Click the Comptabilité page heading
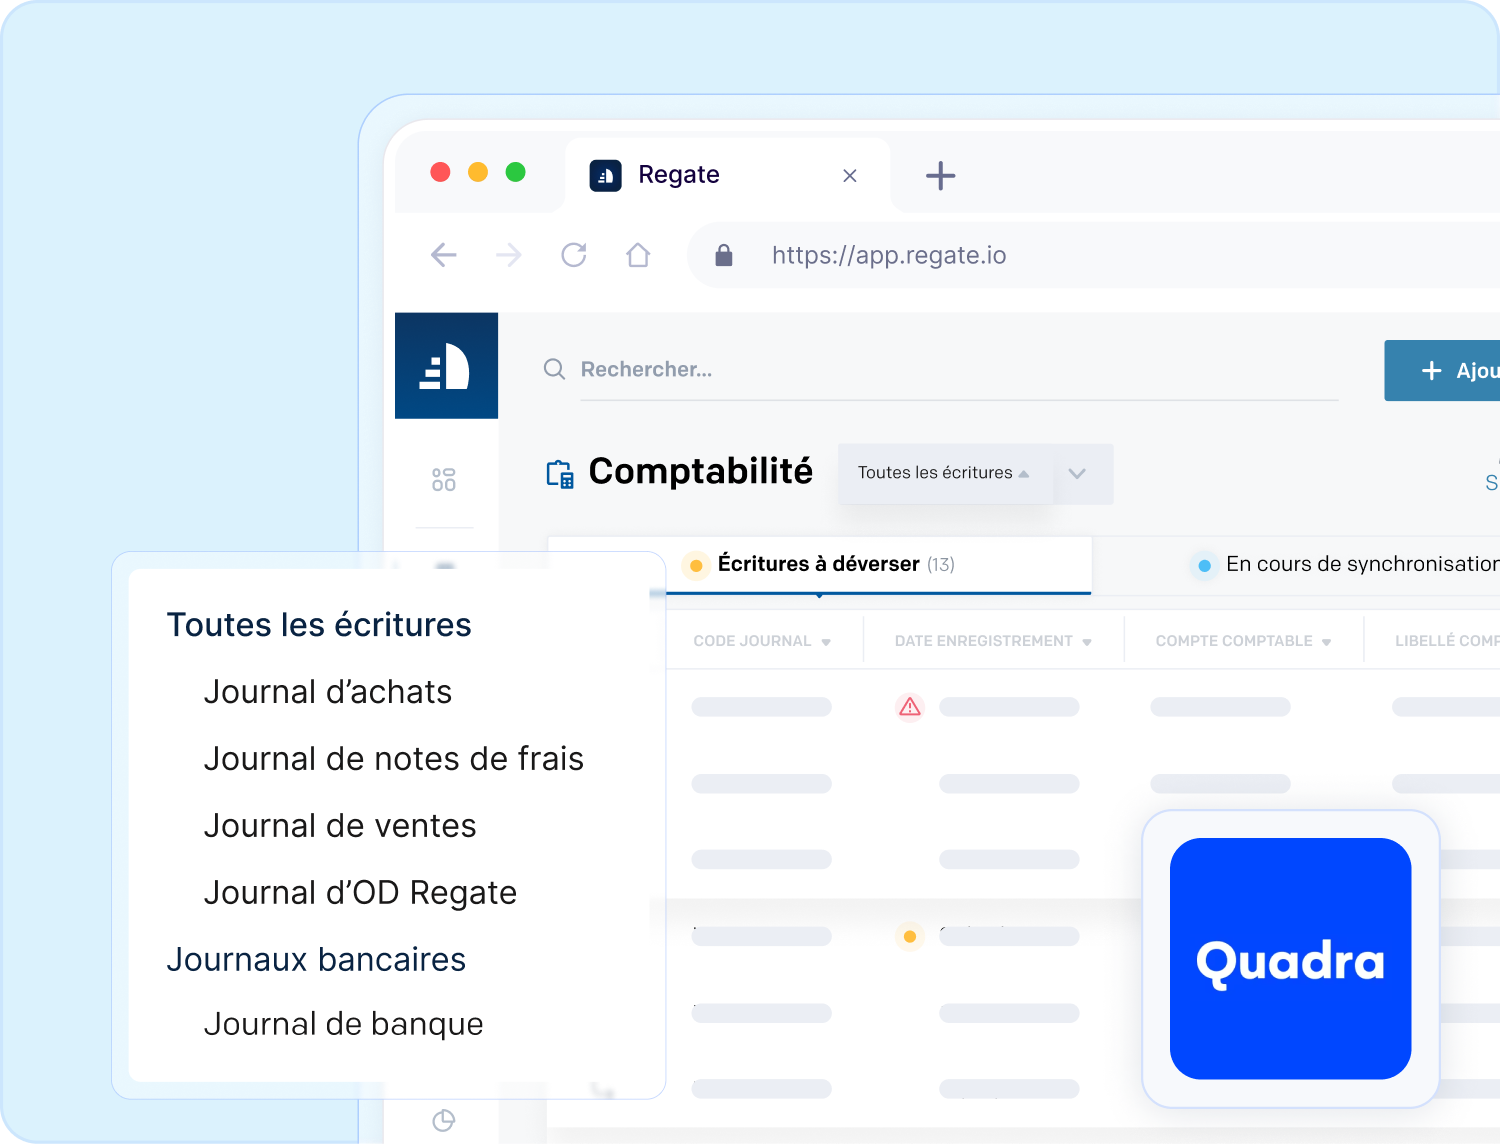Screen dimensions: 1500x1144 pos(700,471)
